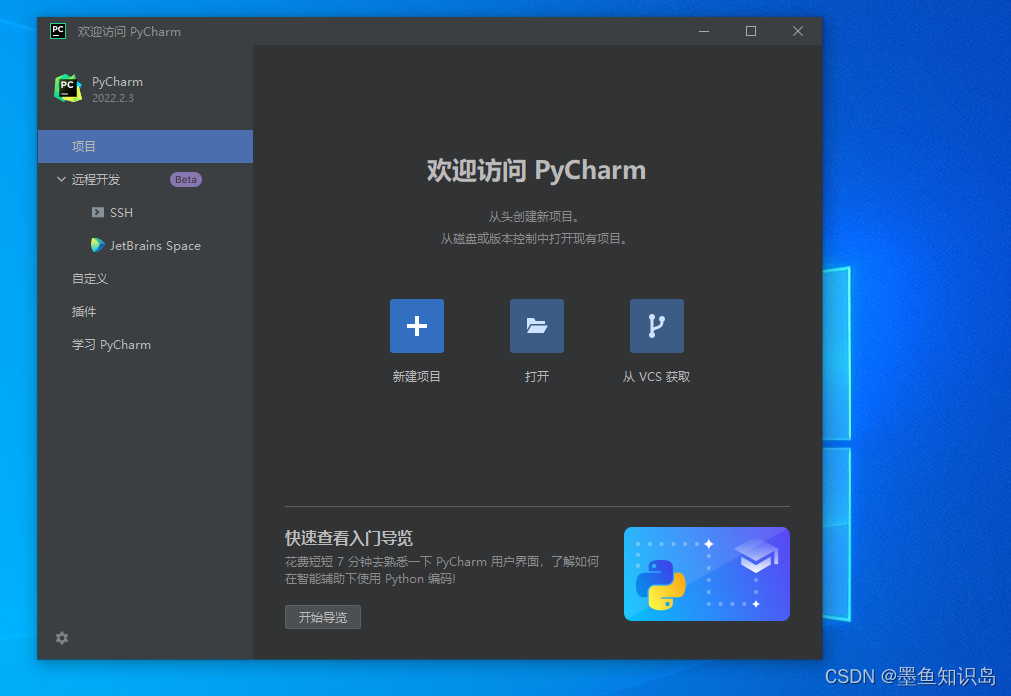Minimize the PyCharm welcome window
The image size is (1011, 696).
coord(704,31)
